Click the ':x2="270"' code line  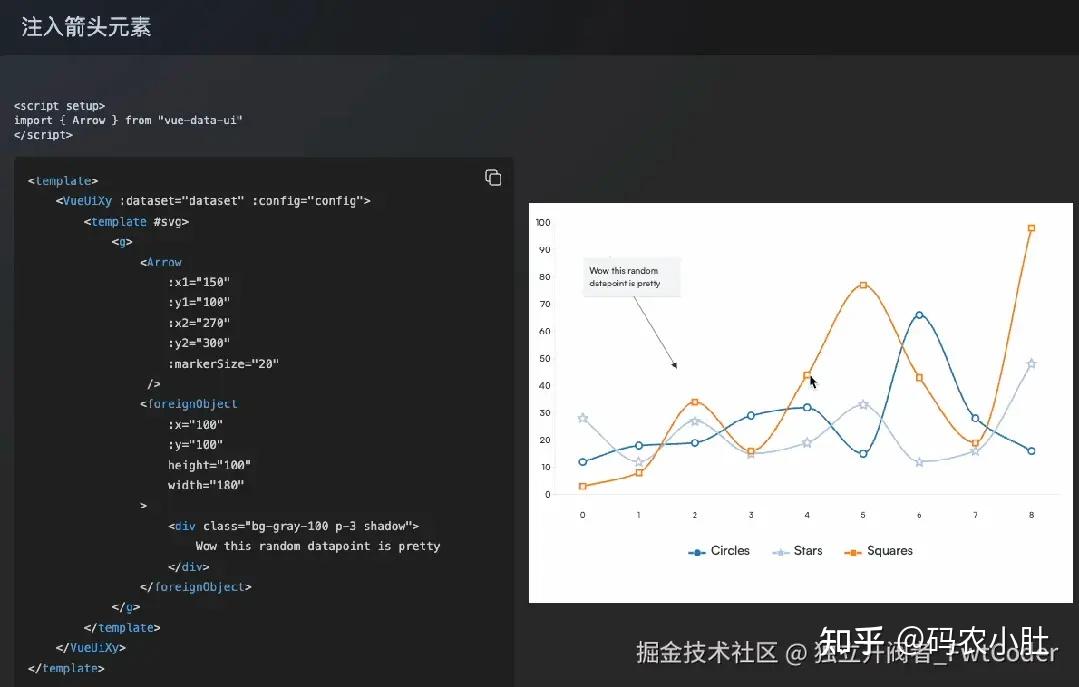click(x=199, y=323)
